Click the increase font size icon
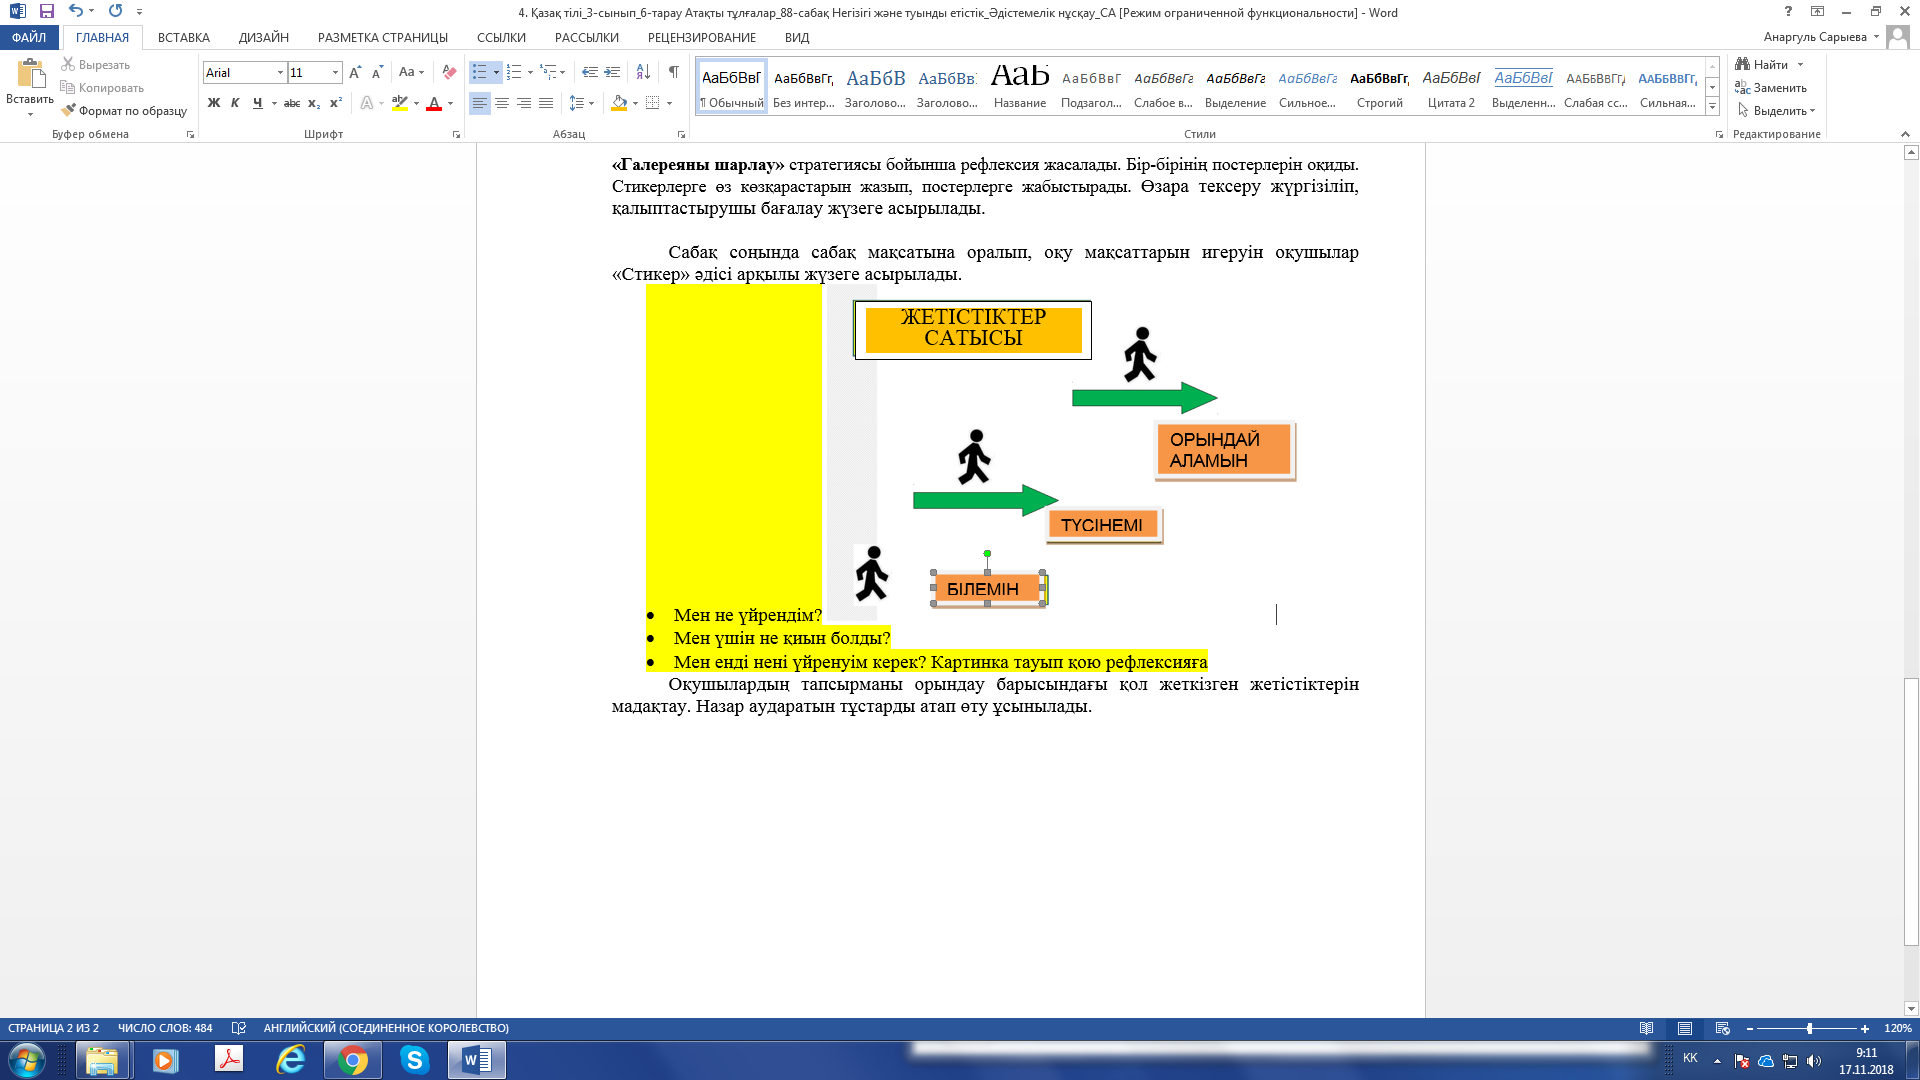Screen dimensions: 1920x1080 (x=355, y=72)
